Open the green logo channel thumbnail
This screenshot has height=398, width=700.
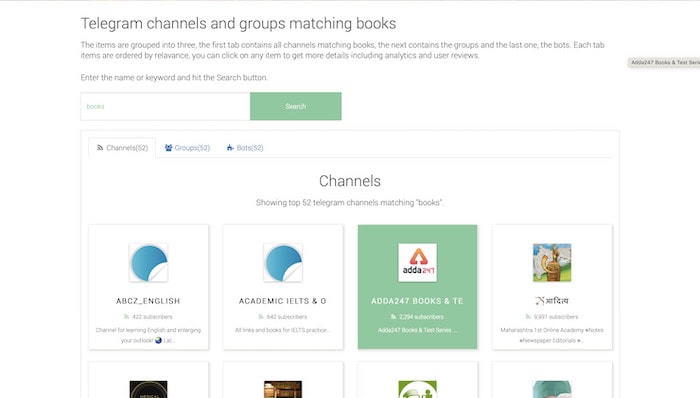tap(417, 390)
